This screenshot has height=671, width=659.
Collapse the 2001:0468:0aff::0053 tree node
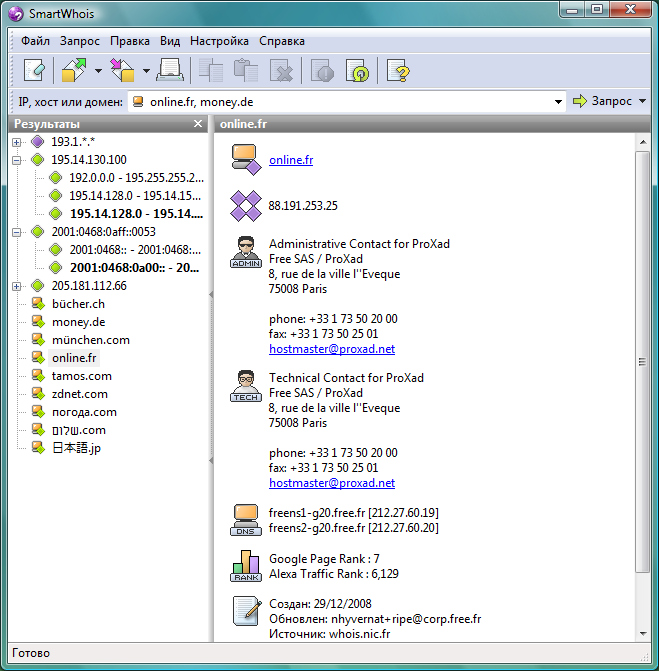click(x=17, y=232)
